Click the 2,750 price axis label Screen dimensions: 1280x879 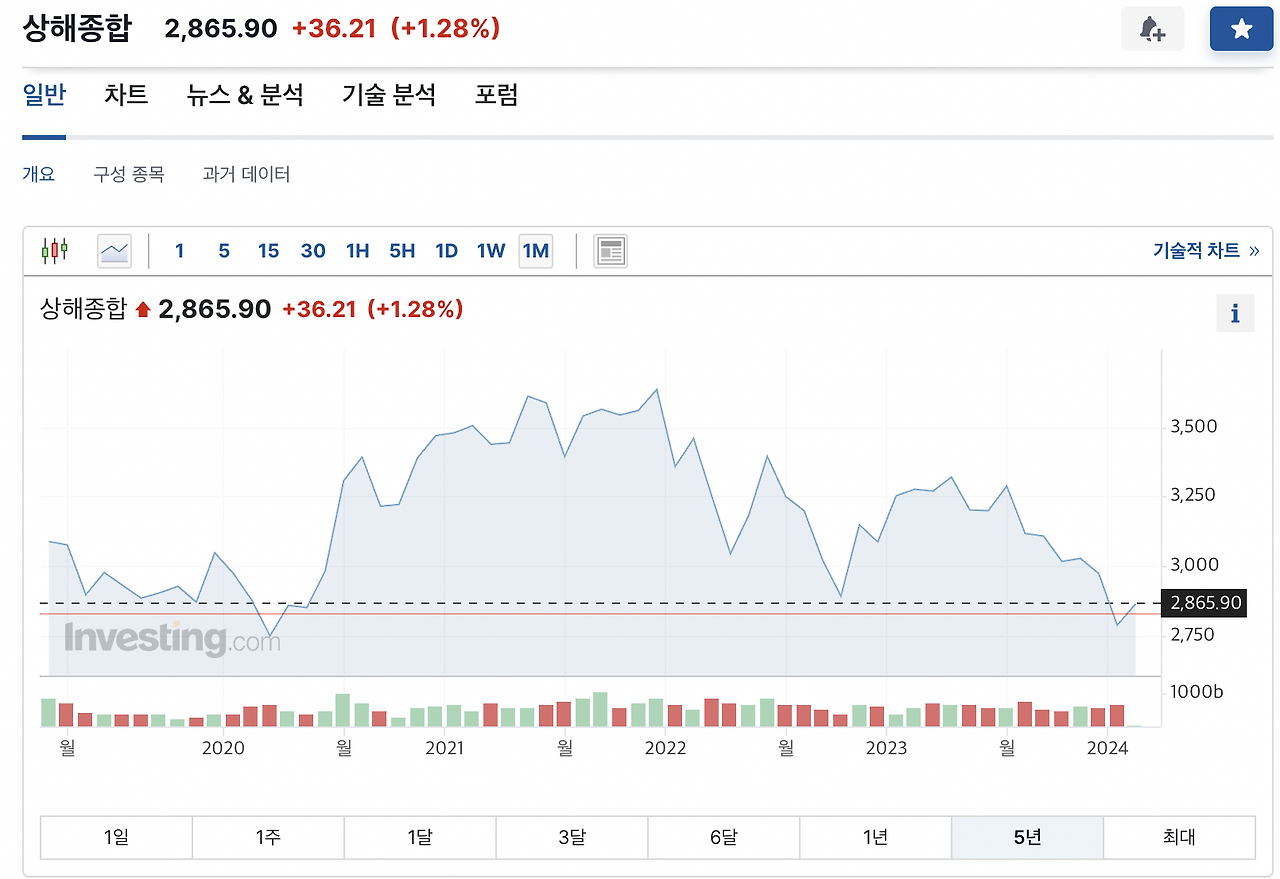coord(1192,634)
